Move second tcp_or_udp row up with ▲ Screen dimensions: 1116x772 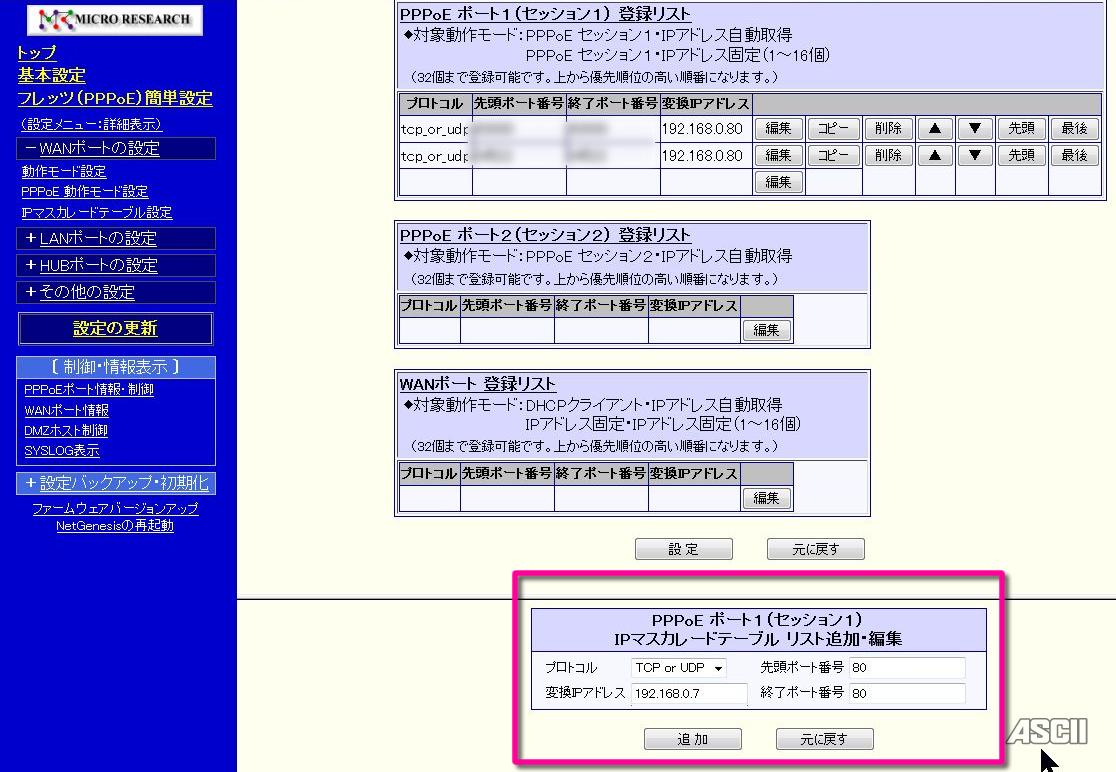click(x=935, y=155)
